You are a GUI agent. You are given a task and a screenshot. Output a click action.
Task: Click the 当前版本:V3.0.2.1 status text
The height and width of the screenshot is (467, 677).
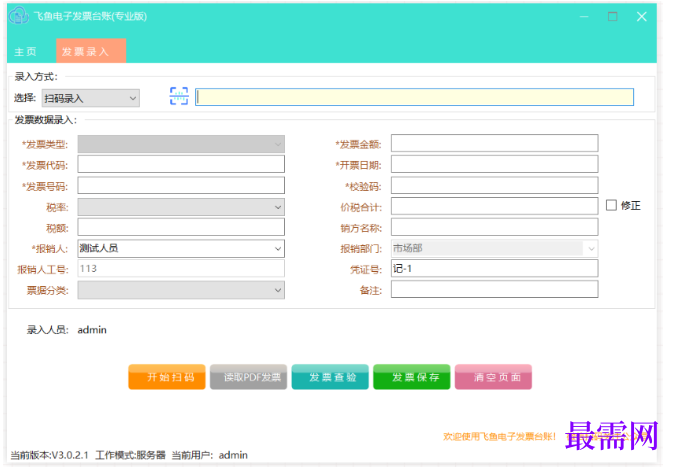[x=49, y=455]
